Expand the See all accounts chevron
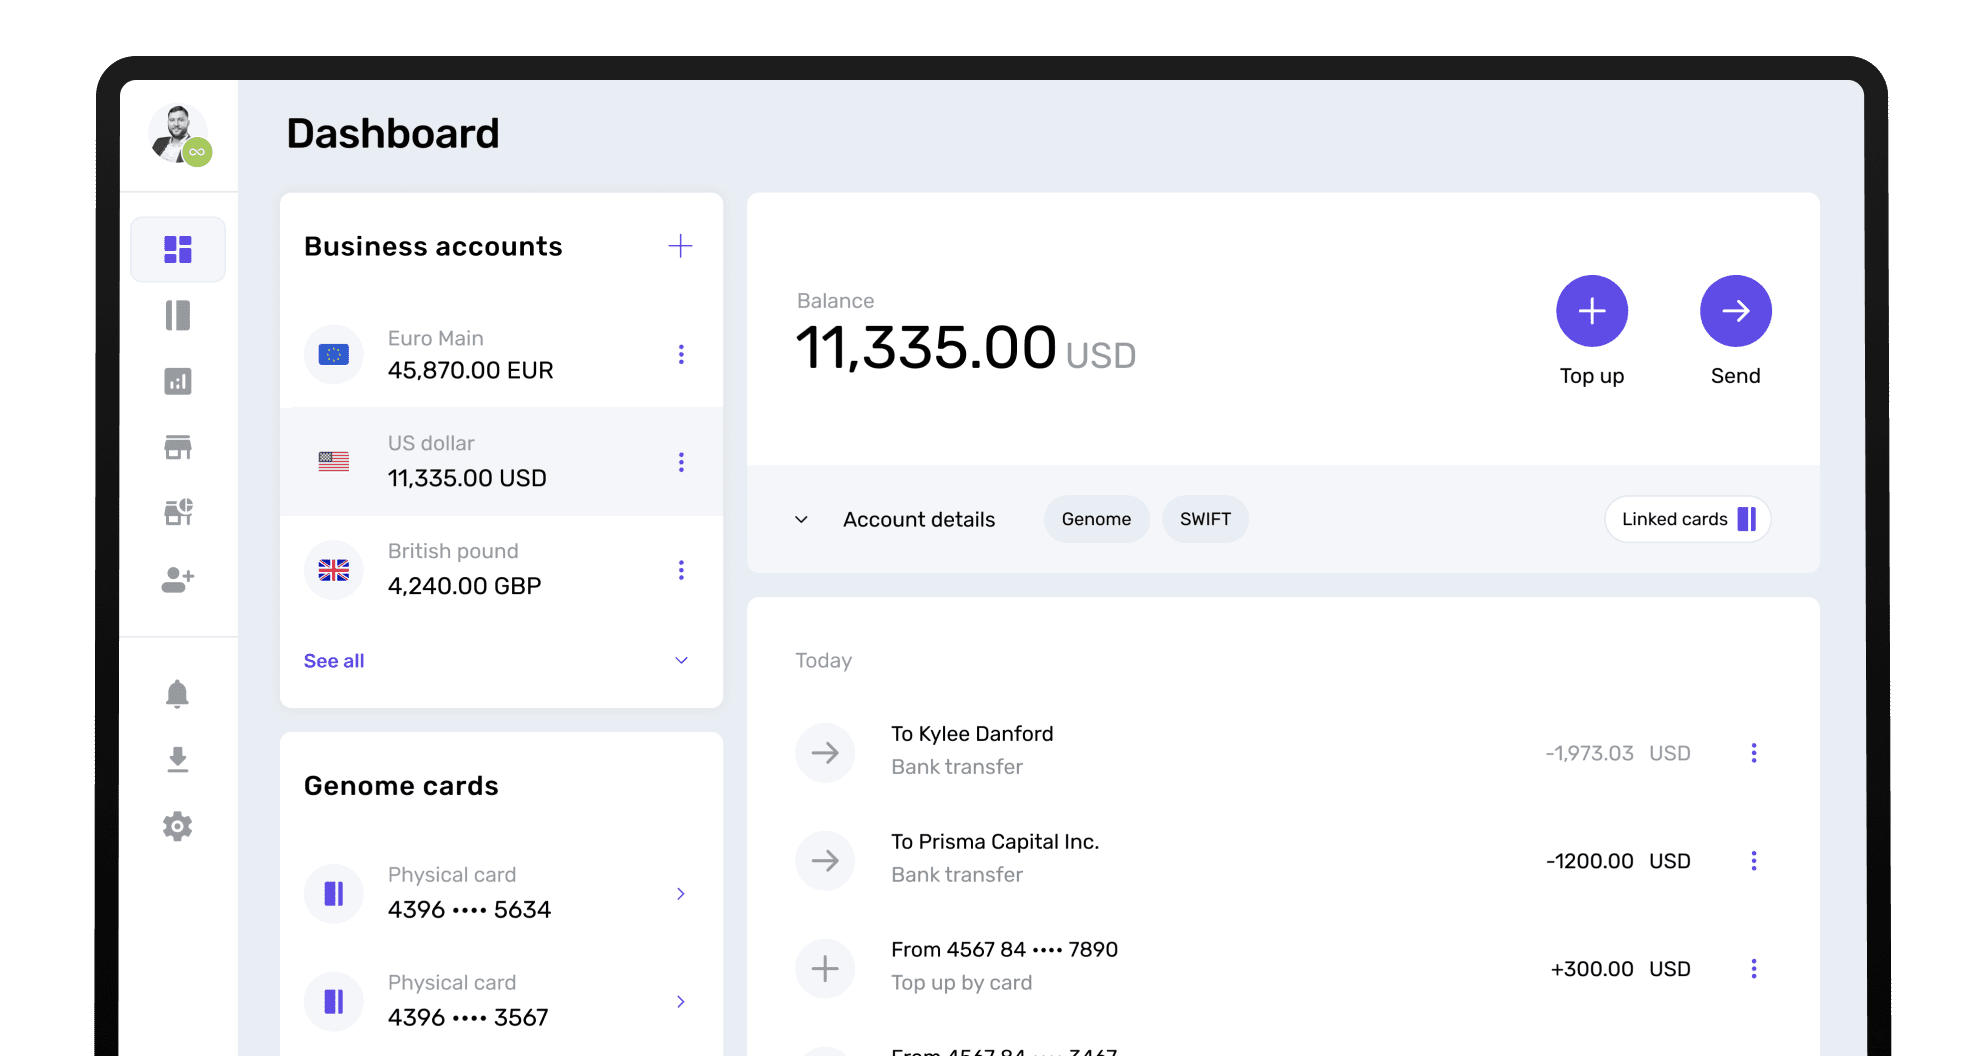The image size is (1984, 1056). tap(681, 660)
